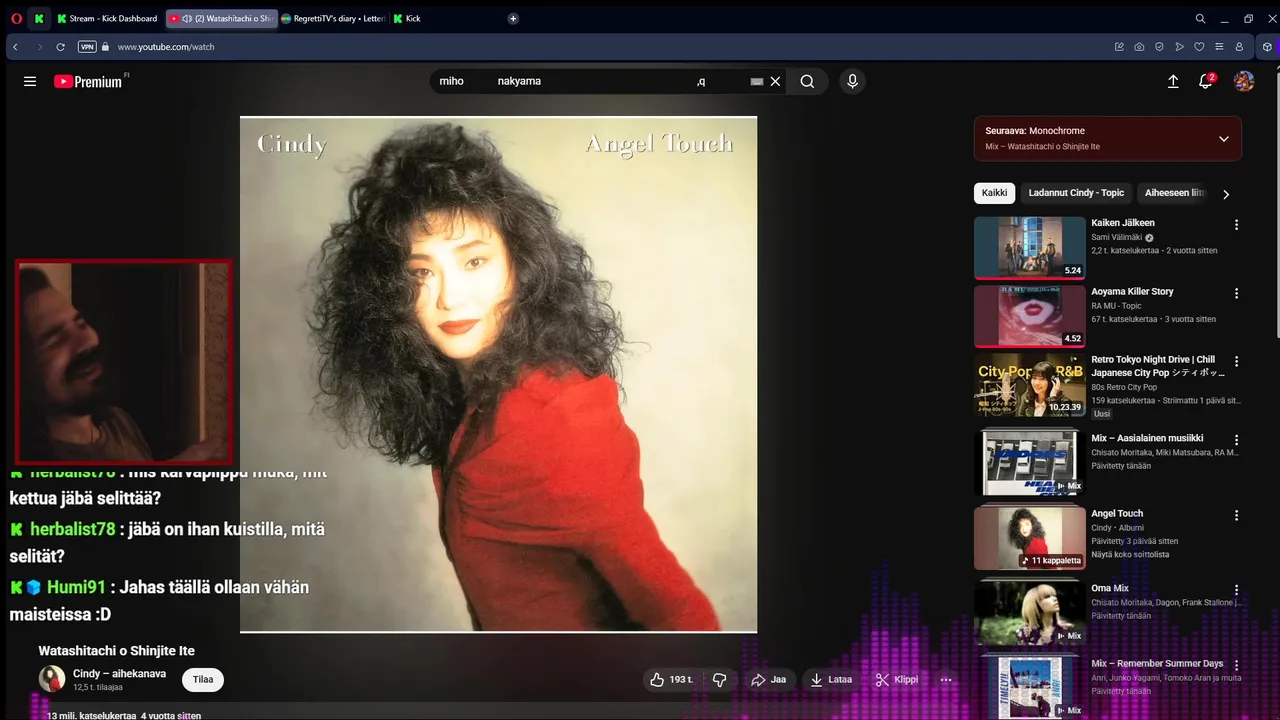Open the Opera player arrow icon

1179,47
